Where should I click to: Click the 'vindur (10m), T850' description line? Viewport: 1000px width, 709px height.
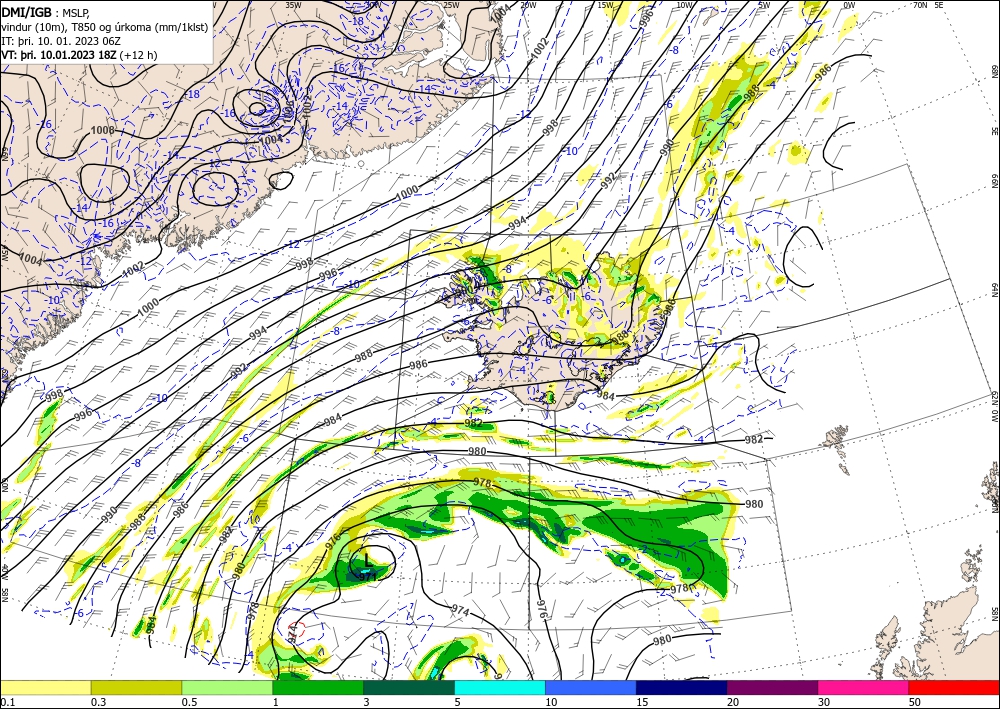(x=105, y=27)
